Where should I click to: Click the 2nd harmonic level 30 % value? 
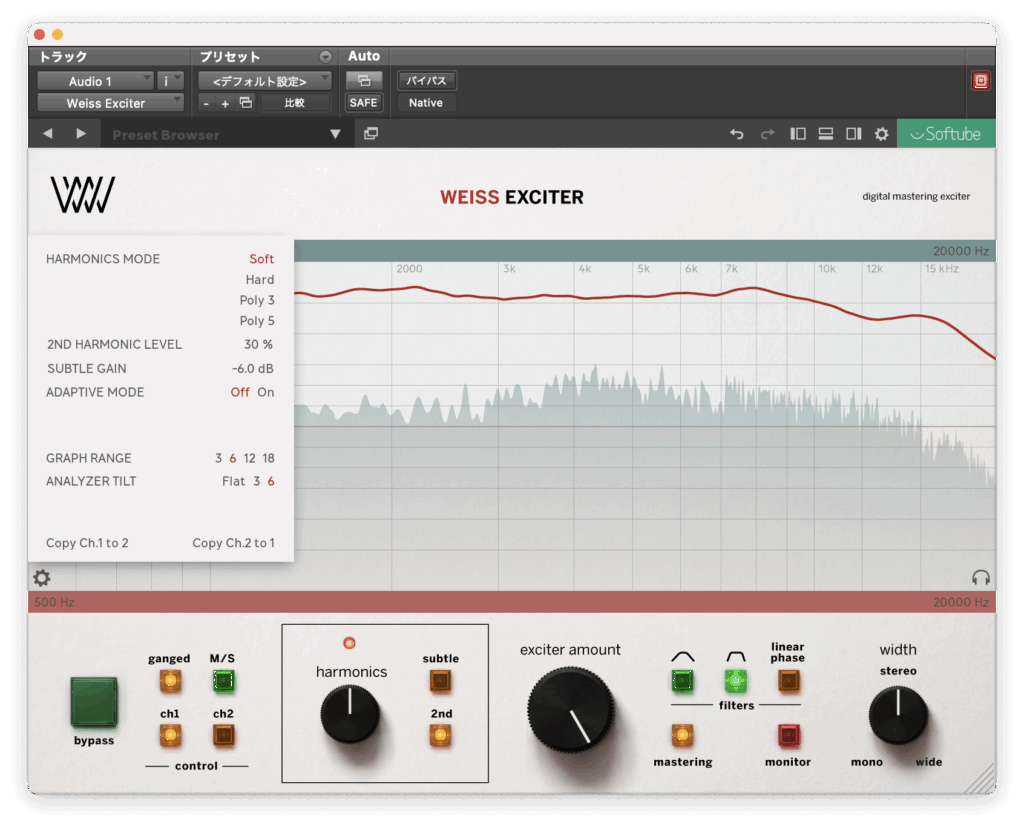(x=259, y=344)
